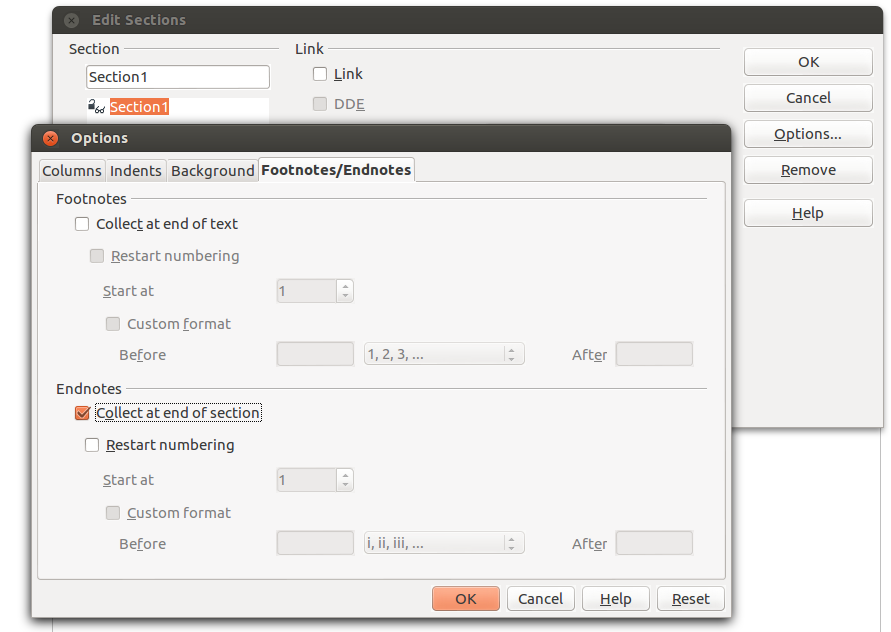891x632 pixels.
Task: Click footnotes Start at spinner arrows
Action: [x=345, y=291]
